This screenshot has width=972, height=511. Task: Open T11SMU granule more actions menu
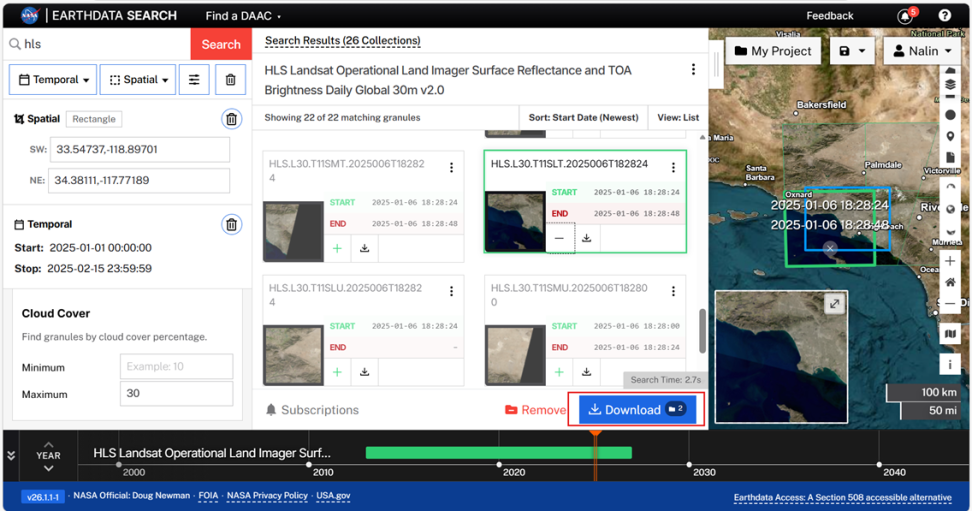(673, 291)
